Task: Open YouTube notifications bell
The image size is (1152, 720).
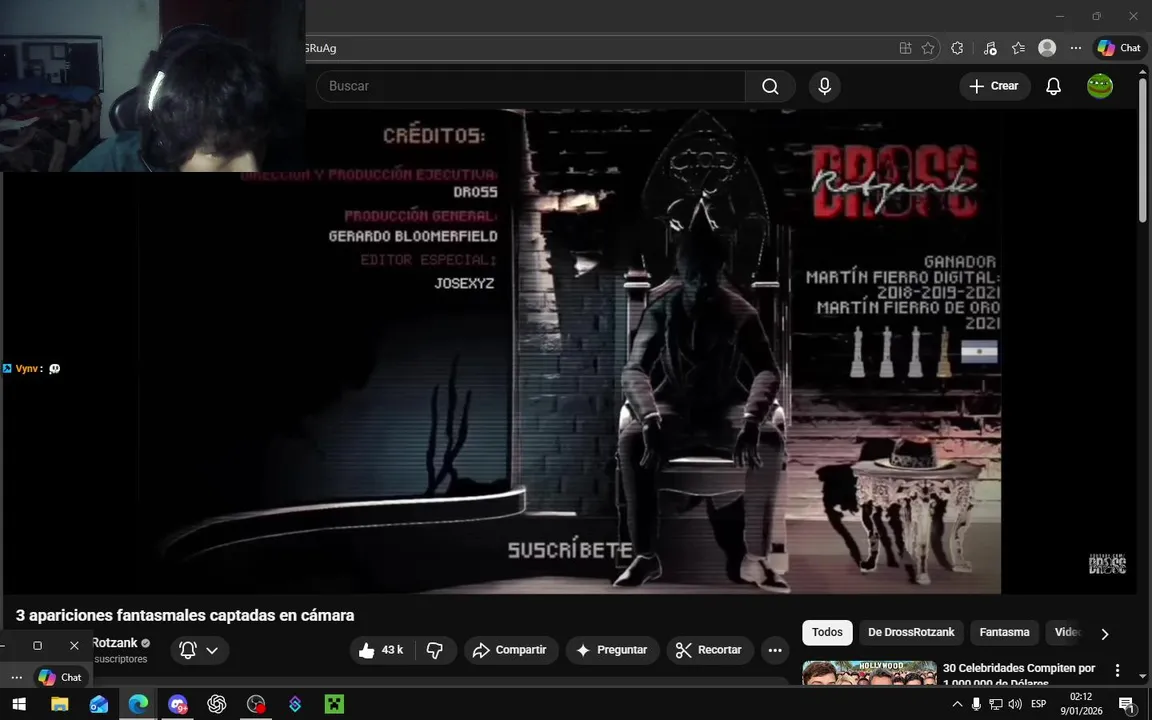Action: click(1054, 86)
